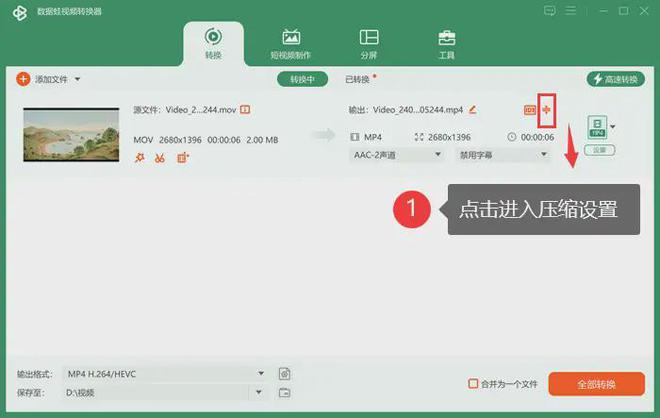View source file info icon
Image resolution: width=660 pixels, height=418 pixels.
pos(245,109)
